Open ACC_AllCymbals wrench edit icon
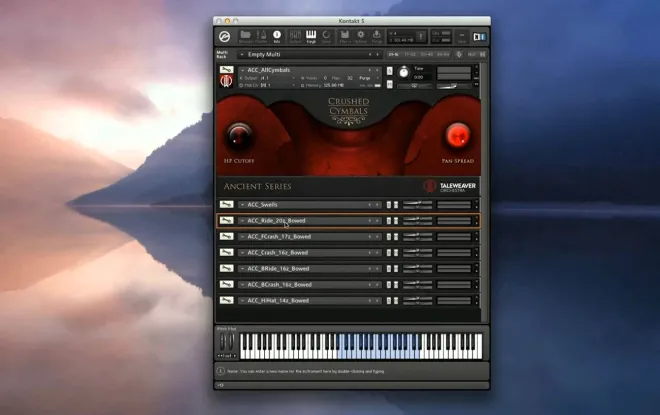Image resolution: width=660 pixels, height=415 pixels. [x=226, y=70]
